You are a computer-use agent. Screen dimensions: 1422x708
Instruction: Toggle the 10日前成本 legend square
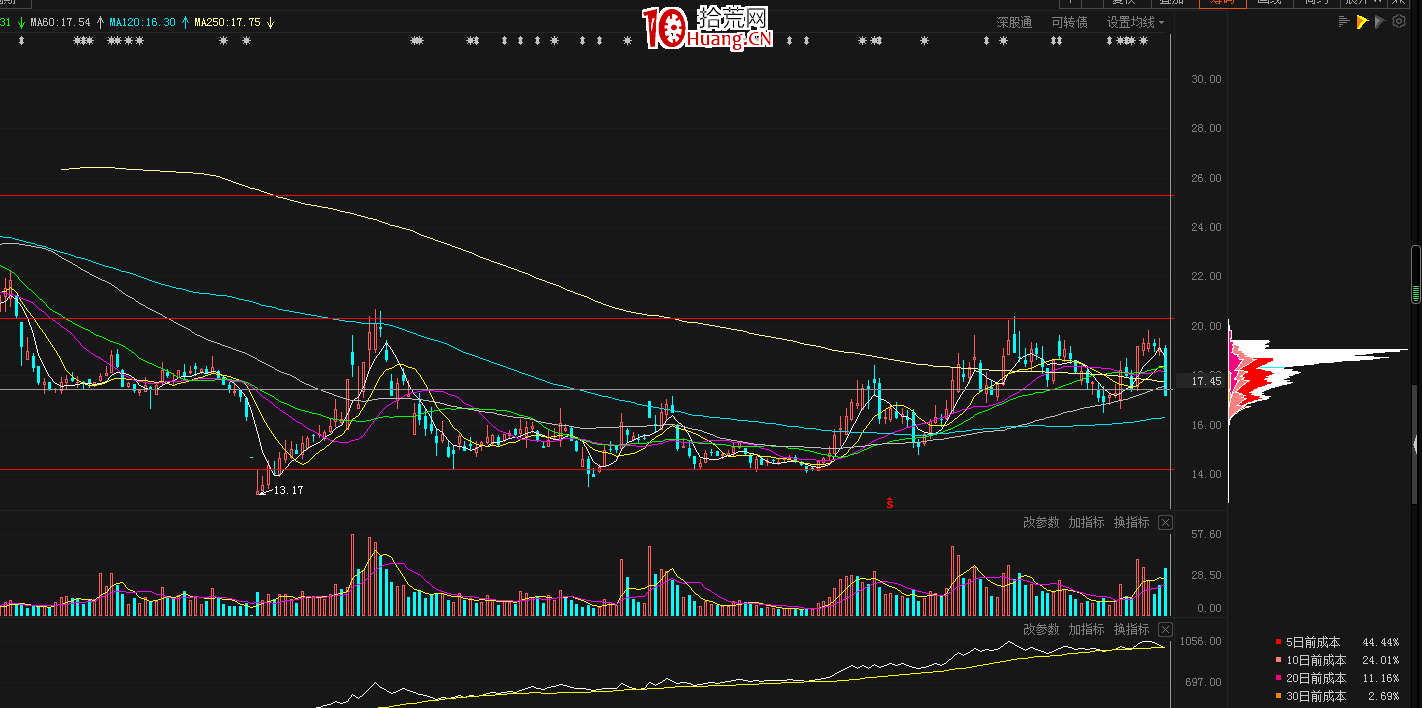pos(1278,660)
